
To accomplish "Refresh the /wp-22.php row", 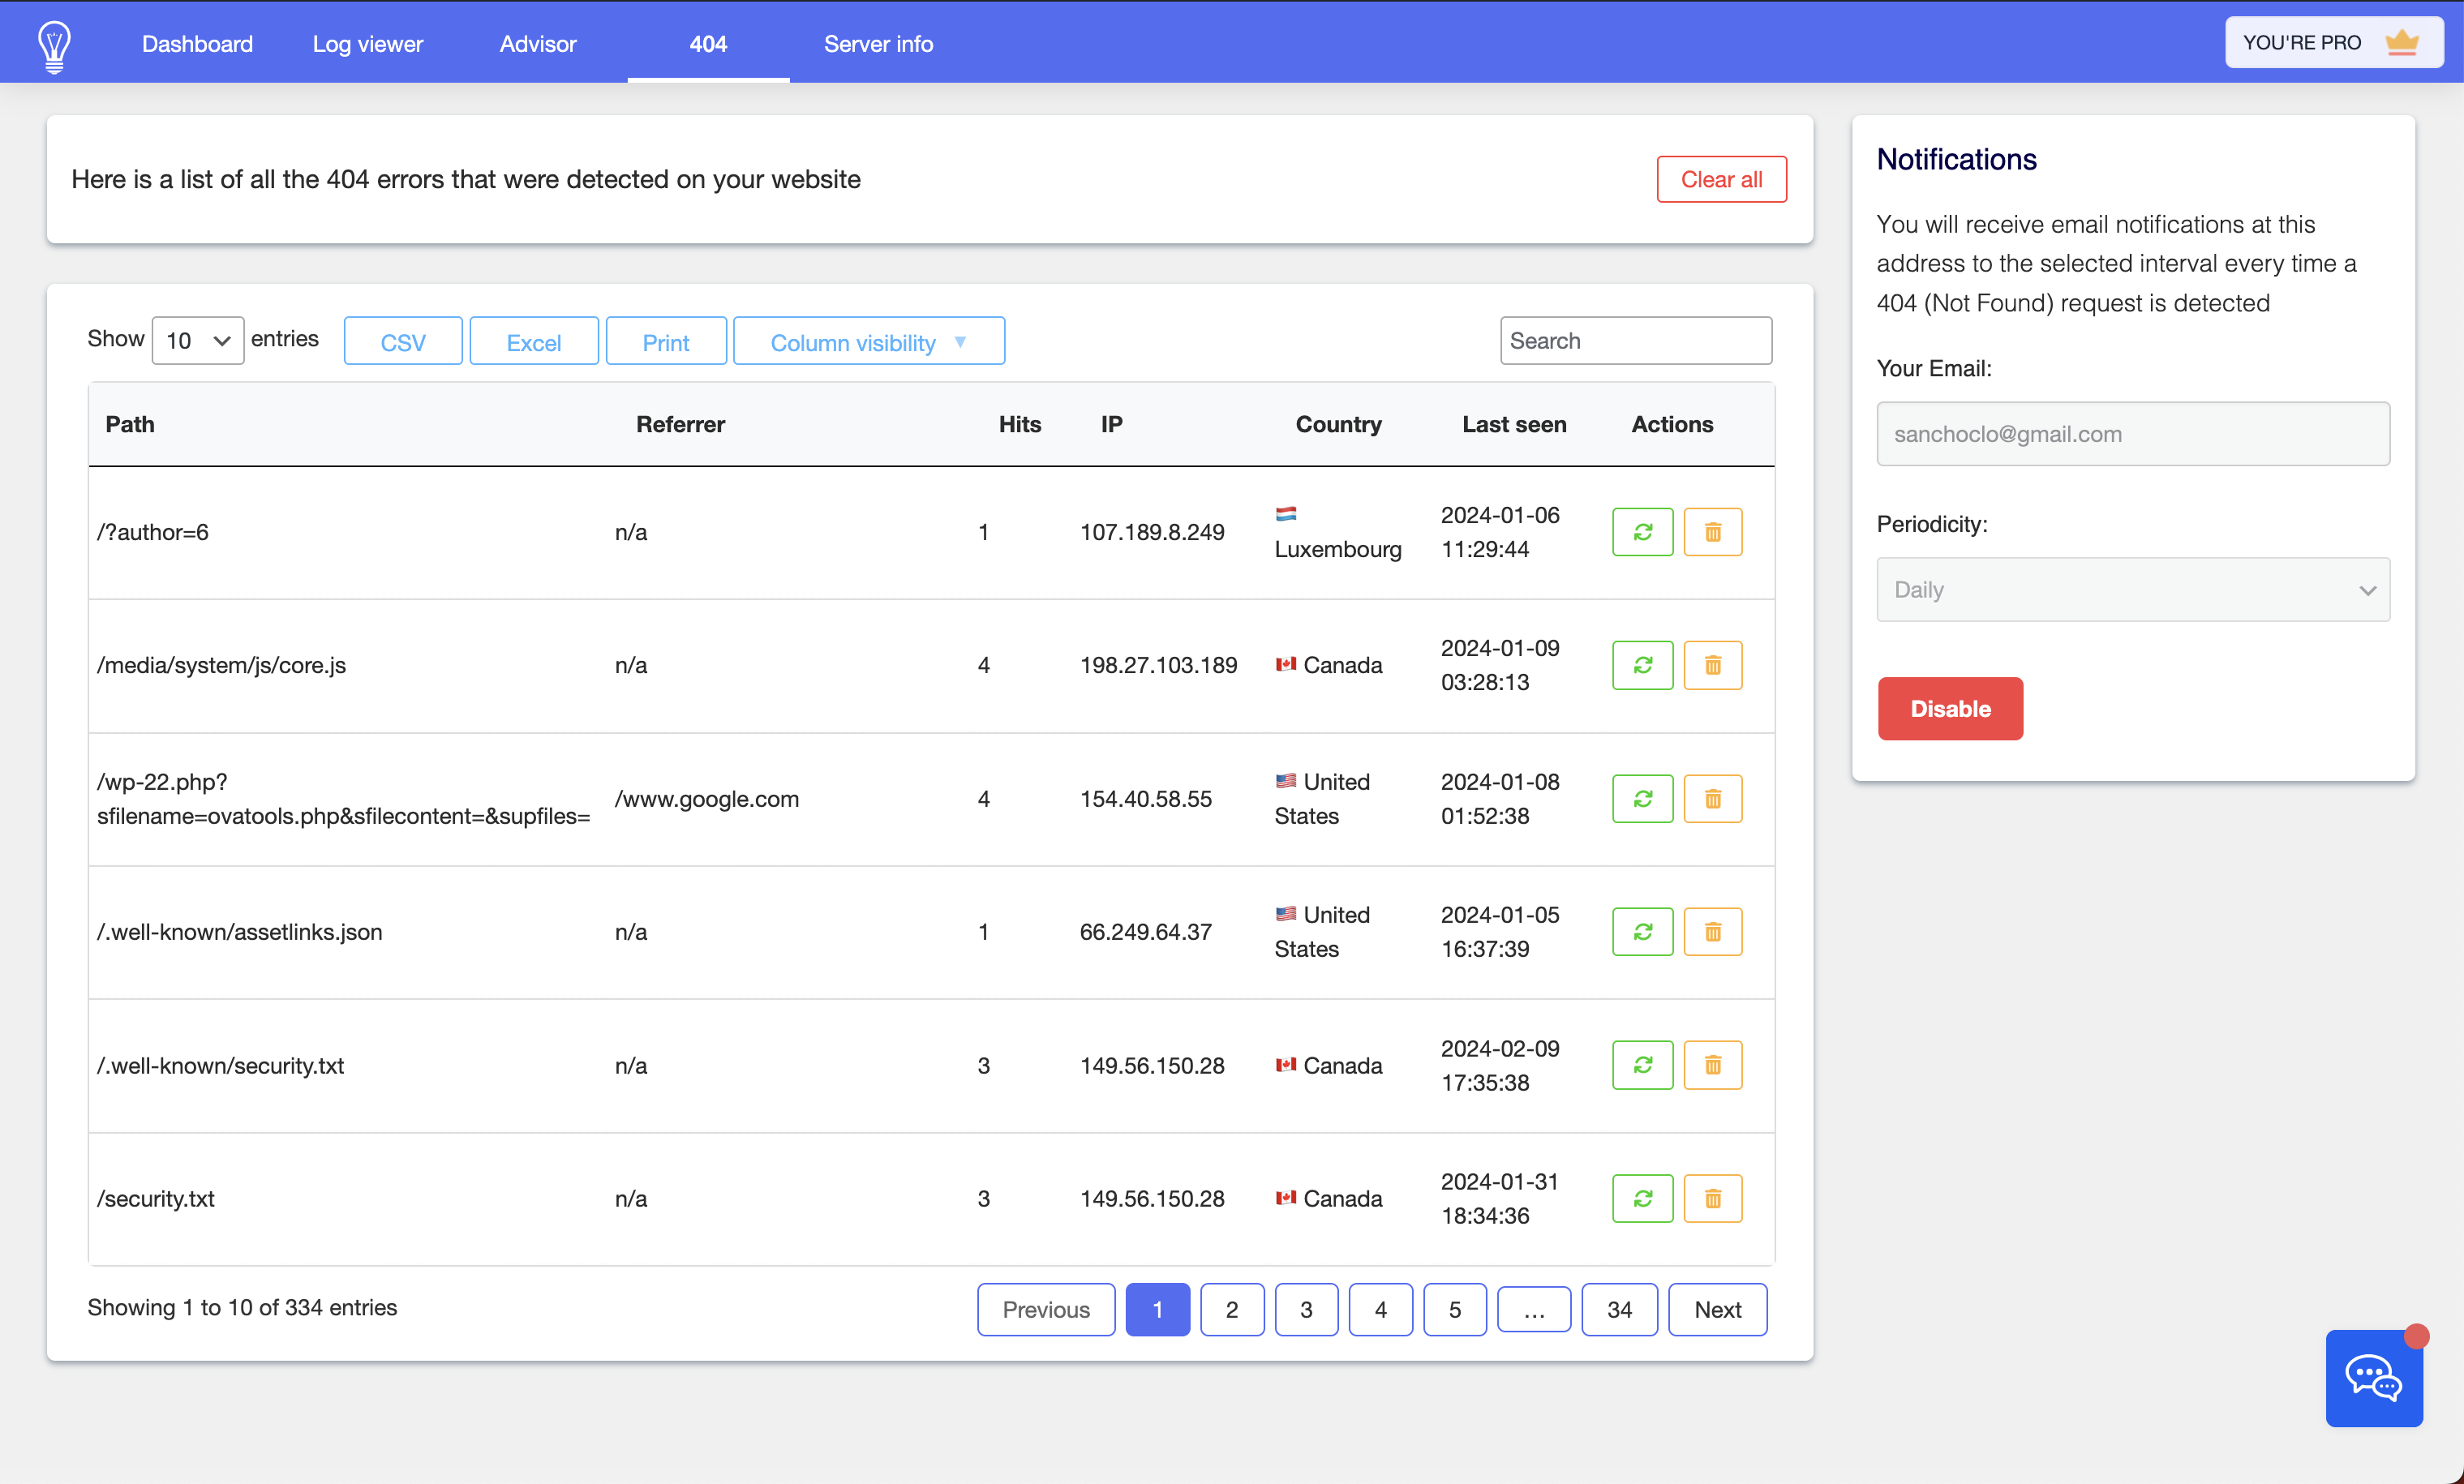I will tap(1642, 798).
